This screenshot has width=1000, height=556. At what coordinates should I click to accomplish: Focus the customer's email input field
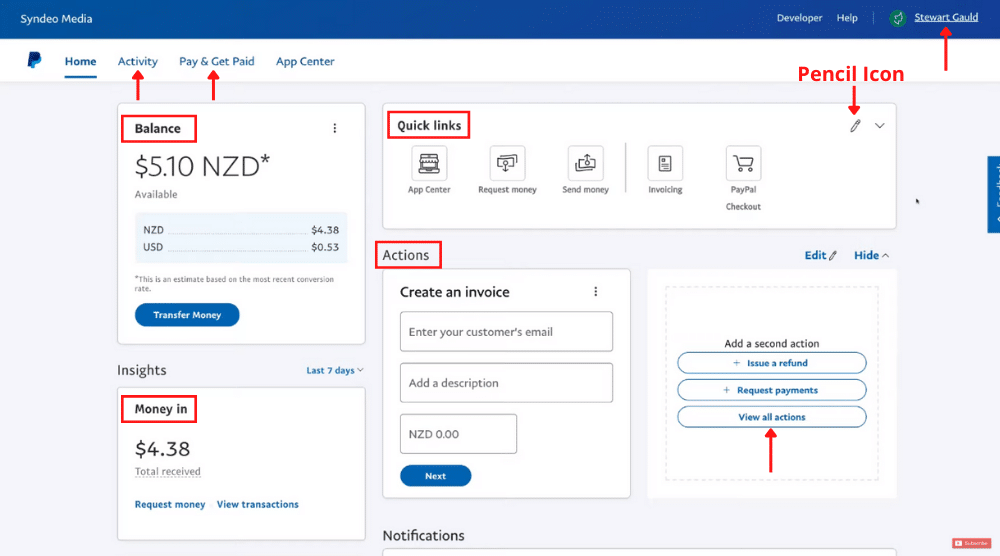(x=506, y=332)
